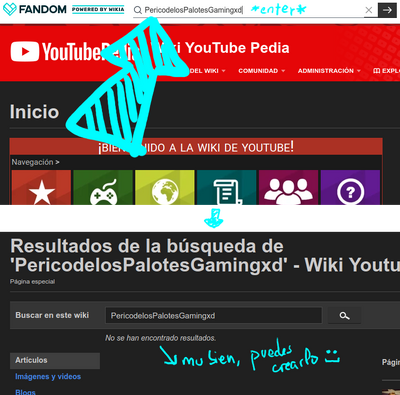Click the magnifier icon in Fandom search bar

click(x=138, y=10)
